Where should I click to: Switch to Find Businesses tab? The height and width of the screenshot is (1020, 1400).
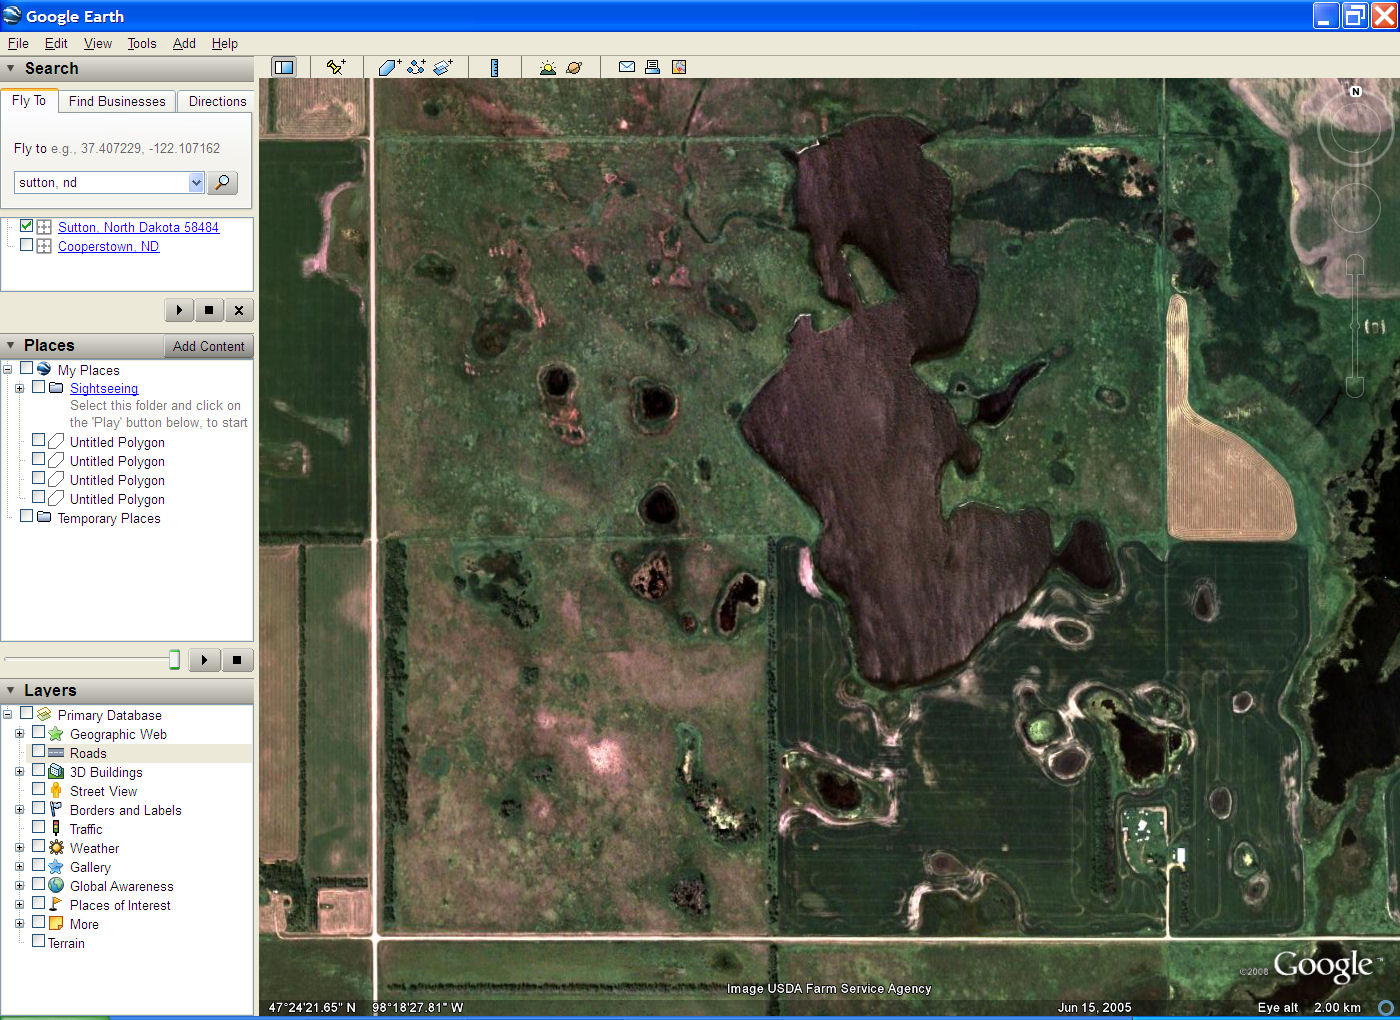coord(117,101)
